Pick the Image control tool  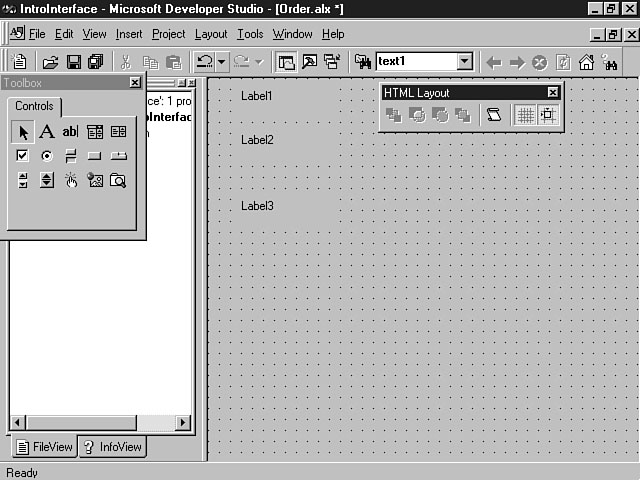coord(95,180)
